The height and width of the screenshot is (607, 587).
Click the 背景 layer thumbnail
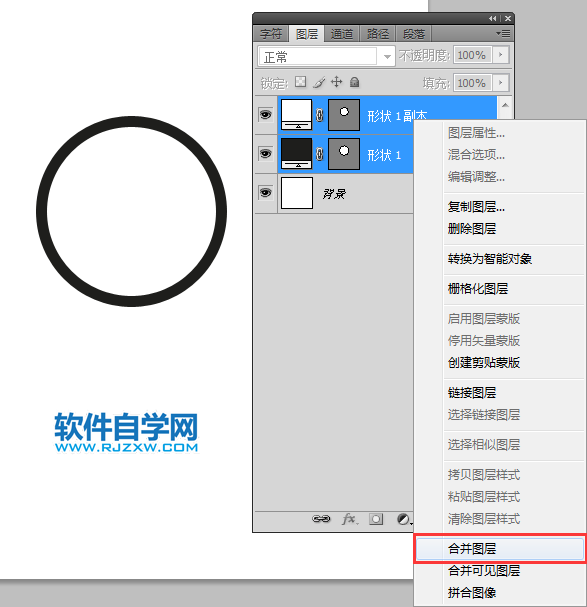pyautogui.click(x=297, y=193)
